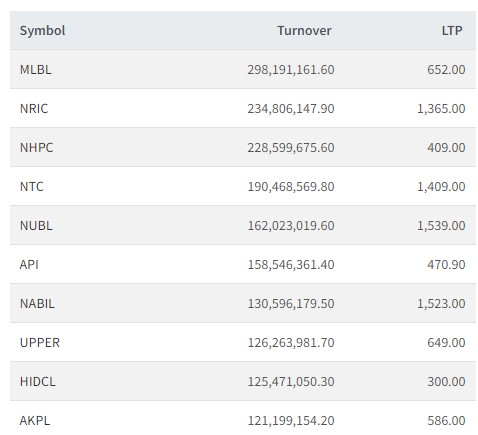Select the NUBL symbol
Image resolution: width=478 pixels, height=435 pixels.
36,226
